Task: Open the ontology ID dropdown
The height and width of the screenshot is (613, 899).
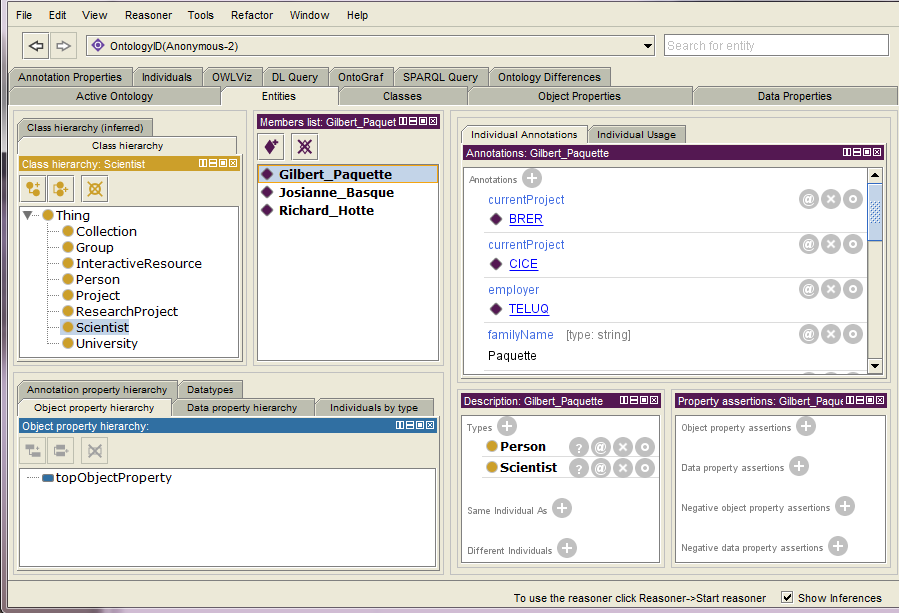Action: coord(648,46)
